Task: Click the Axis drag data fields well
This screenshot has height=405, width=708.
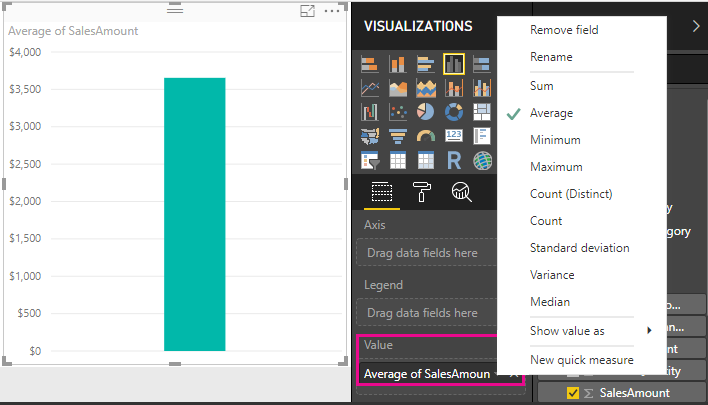Action: [426, 253]
